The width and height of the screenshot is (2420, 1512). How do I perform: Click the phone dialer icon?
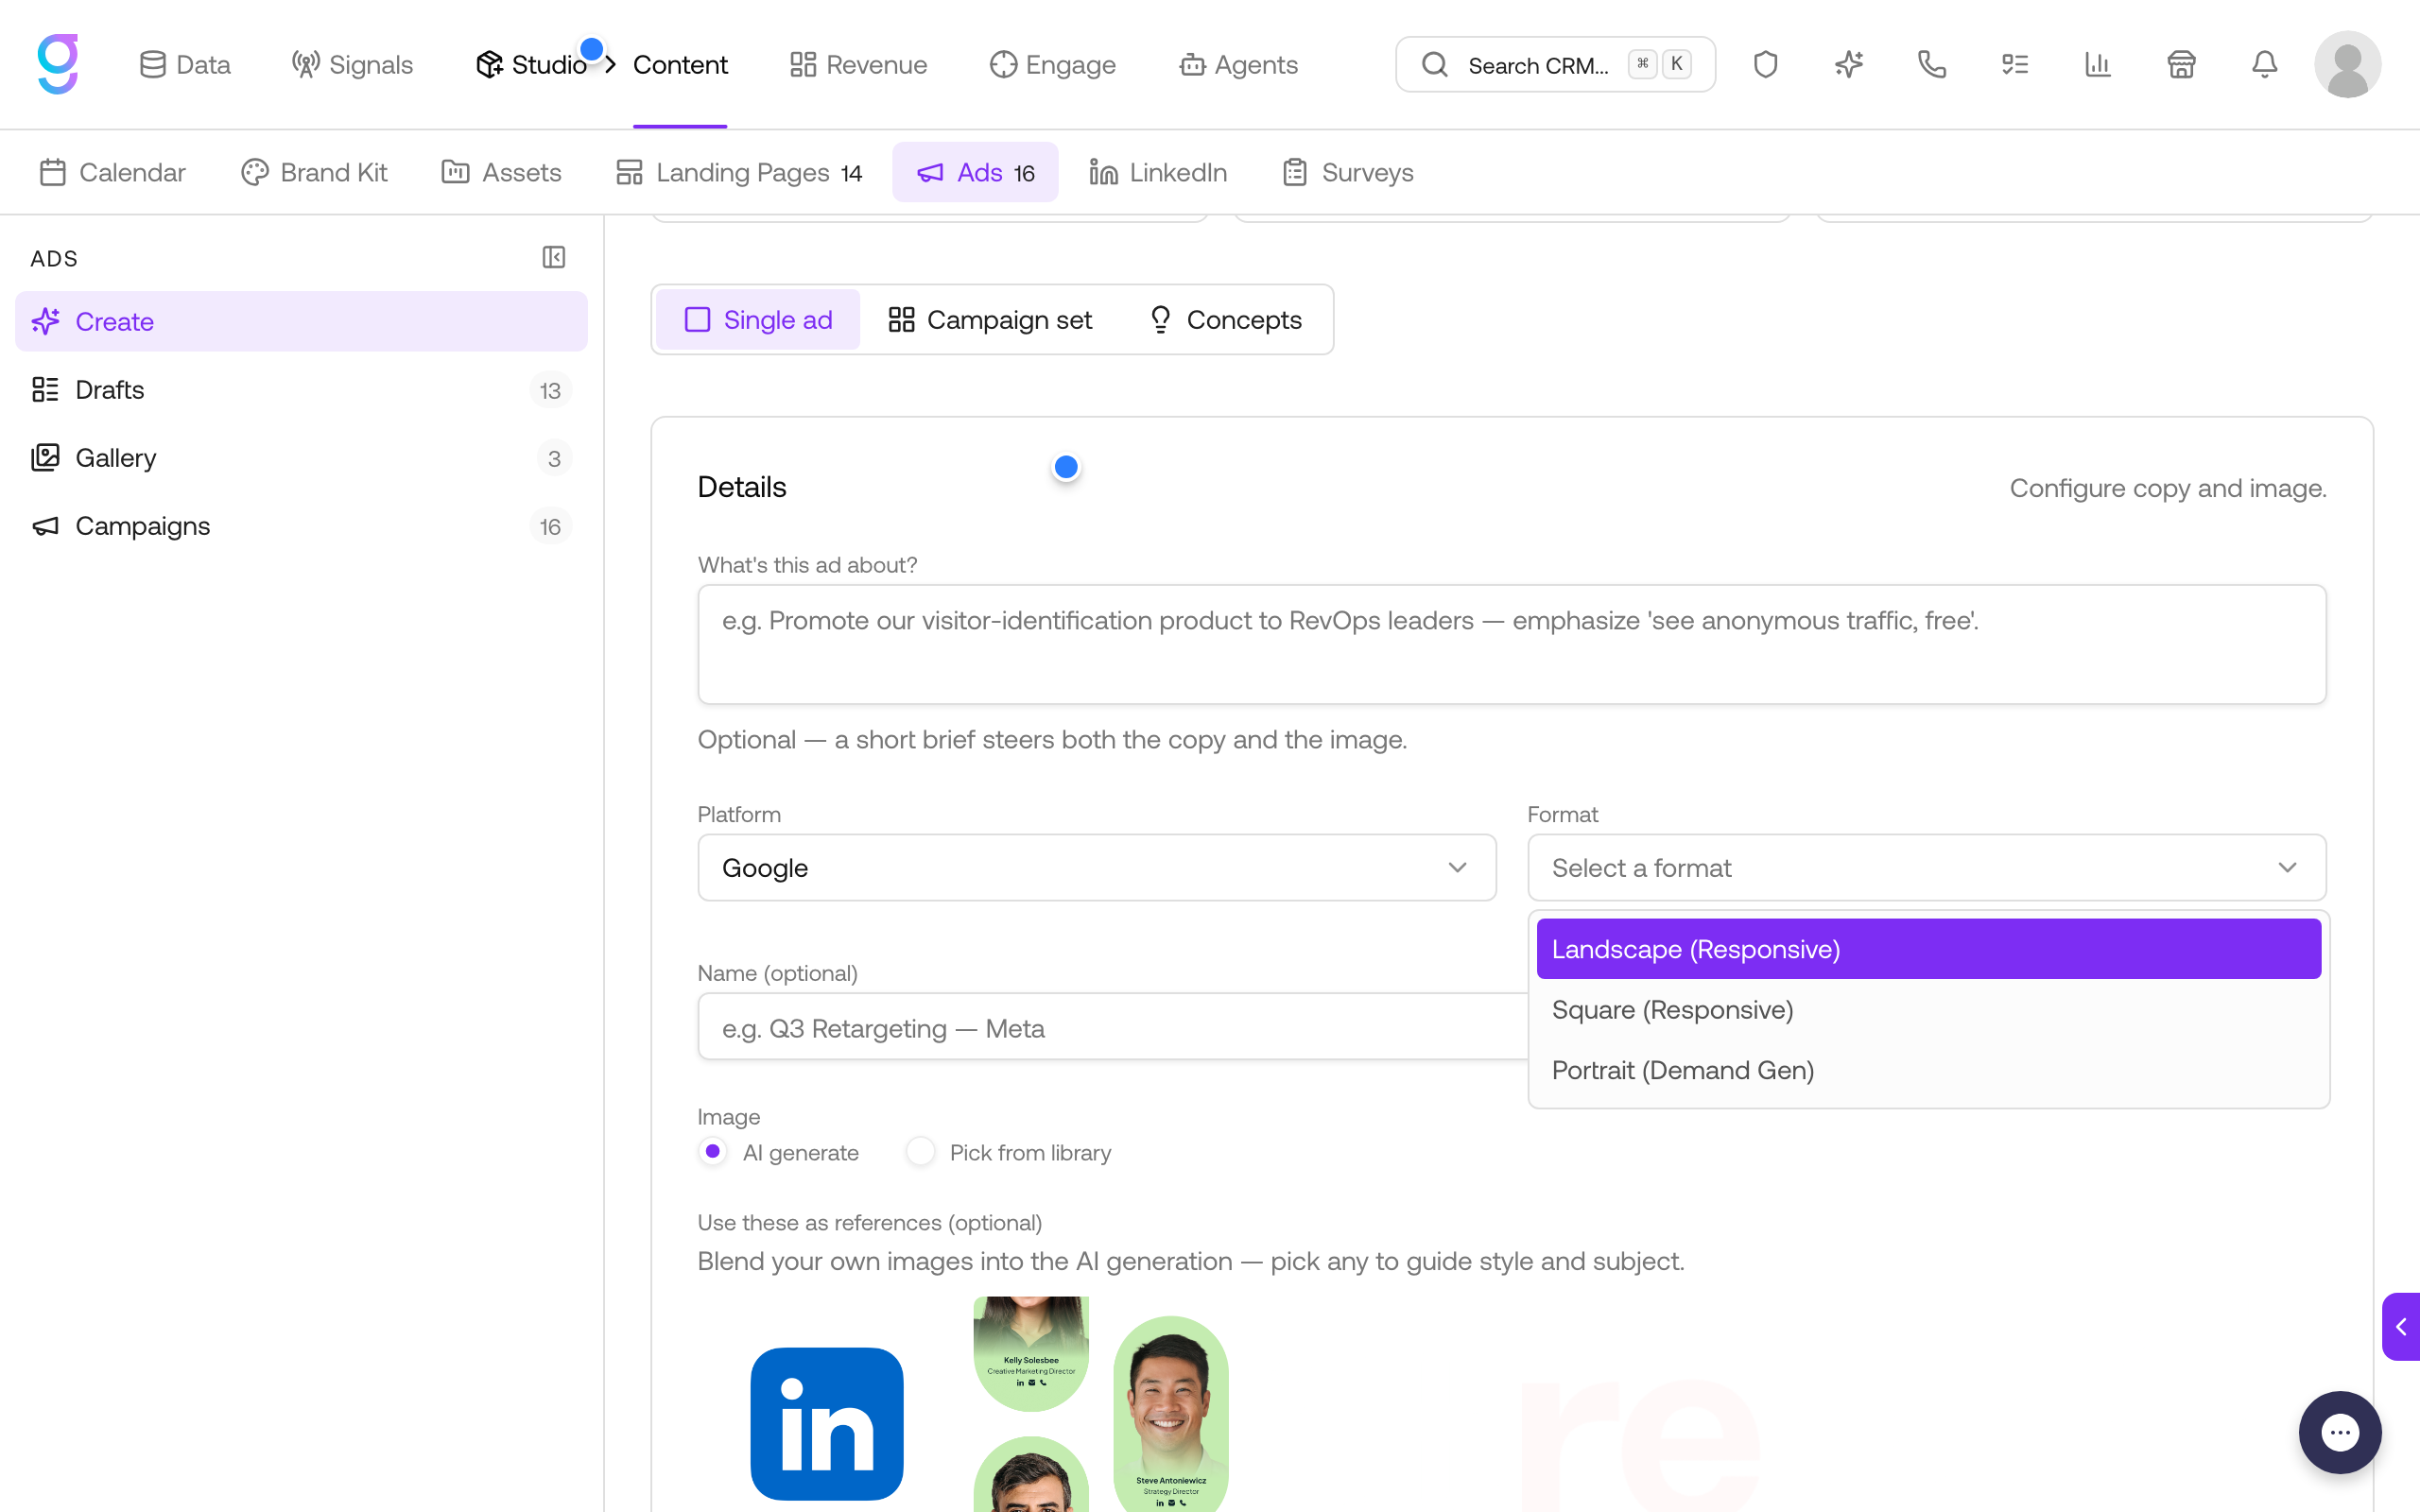pos(1931,64)
